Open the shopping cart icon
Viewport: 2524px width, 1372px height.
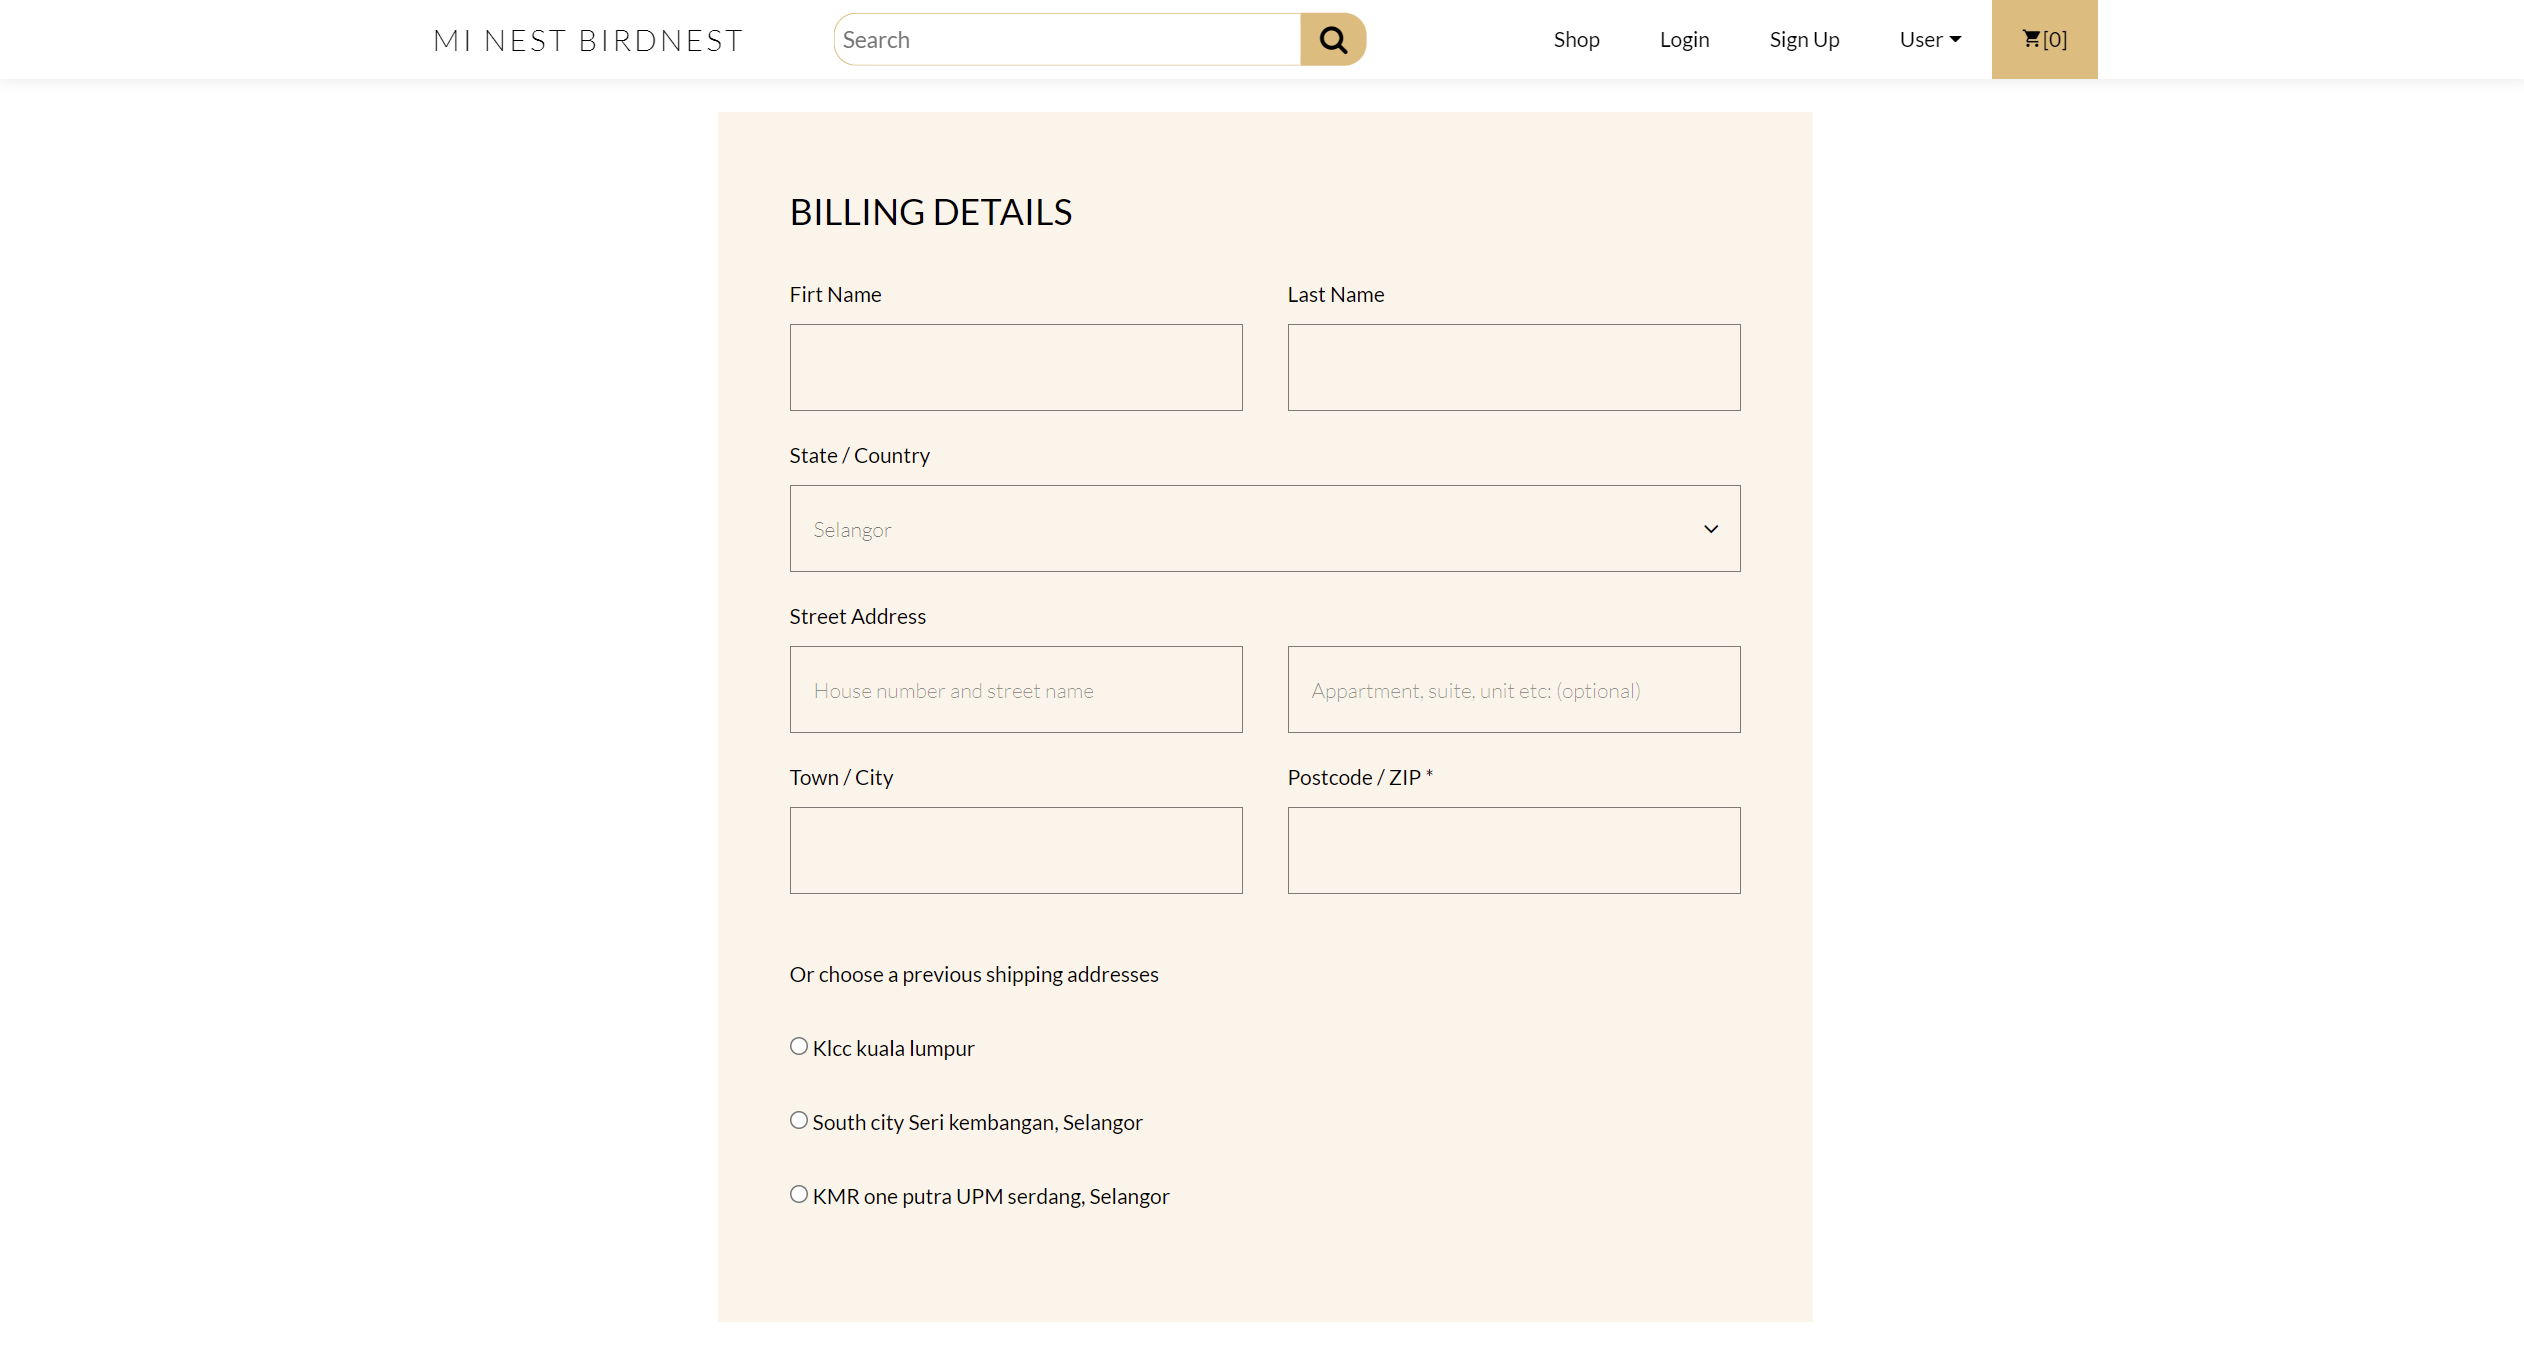(2044, 39)
